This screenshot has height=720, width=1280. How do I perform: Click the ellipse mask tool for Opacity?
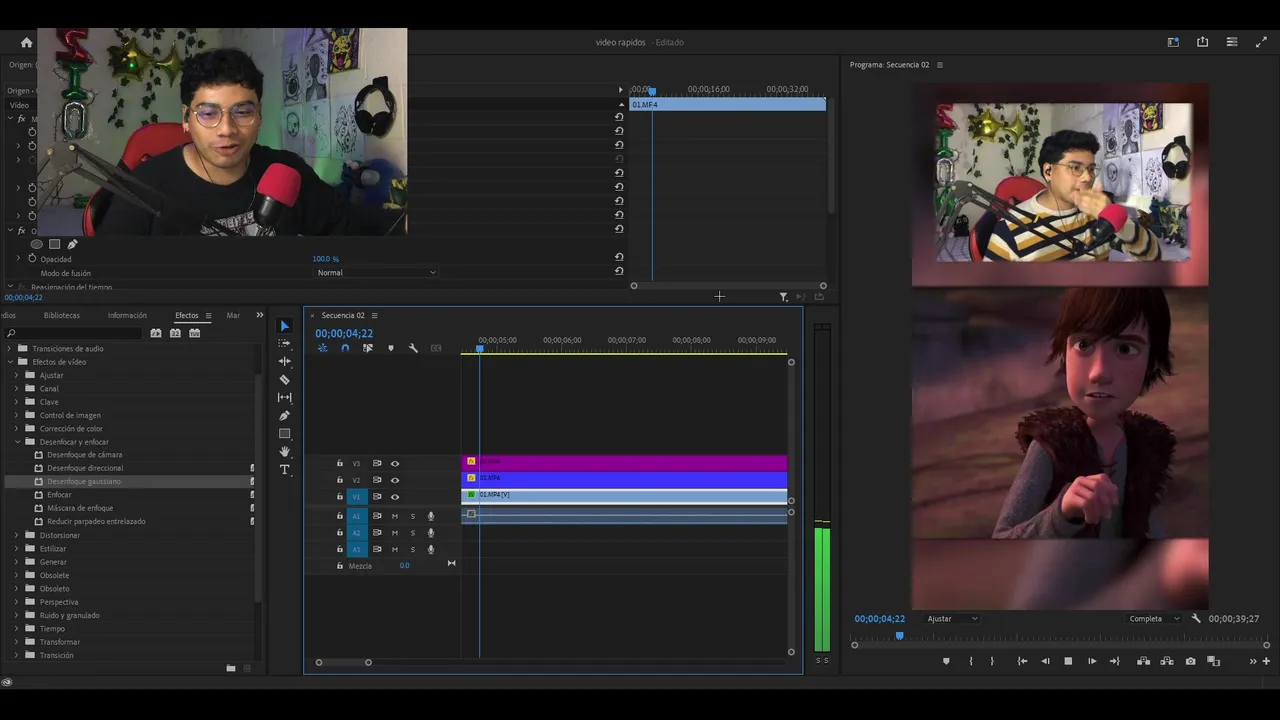point(37,244)
